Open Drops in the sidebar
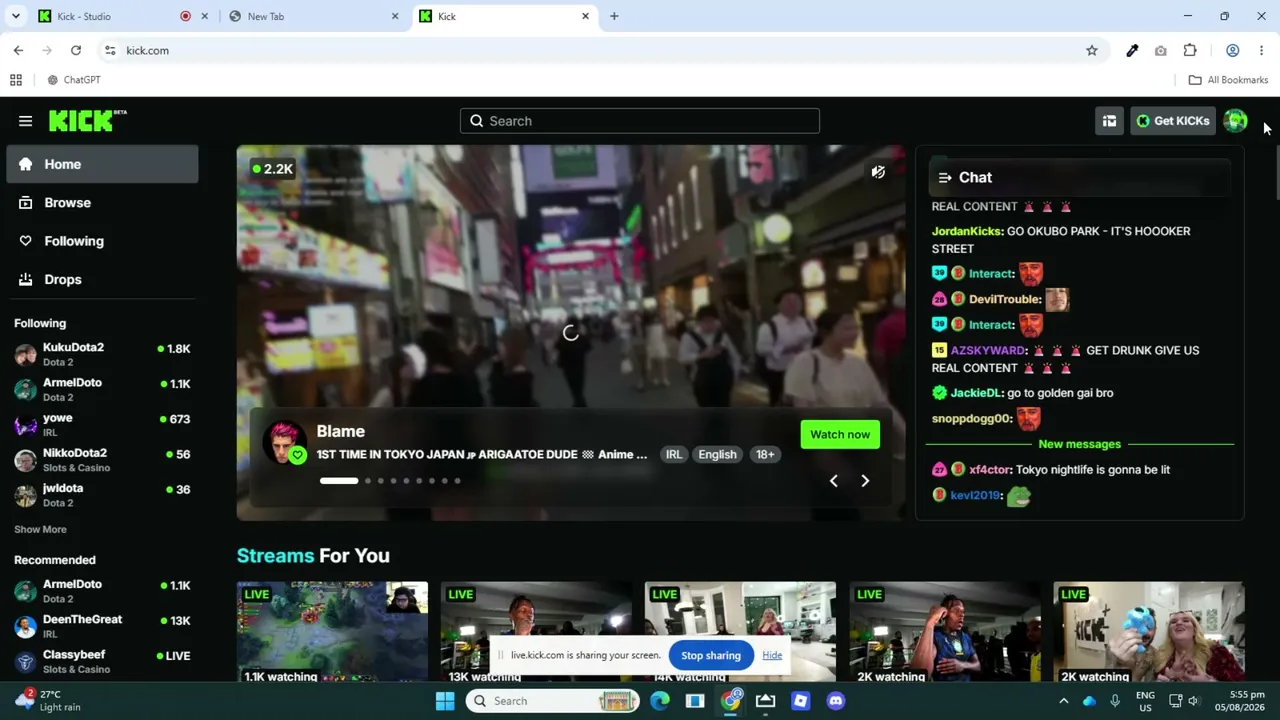The width and height of the screenshot is (1280, 720). tap(102, 280)
